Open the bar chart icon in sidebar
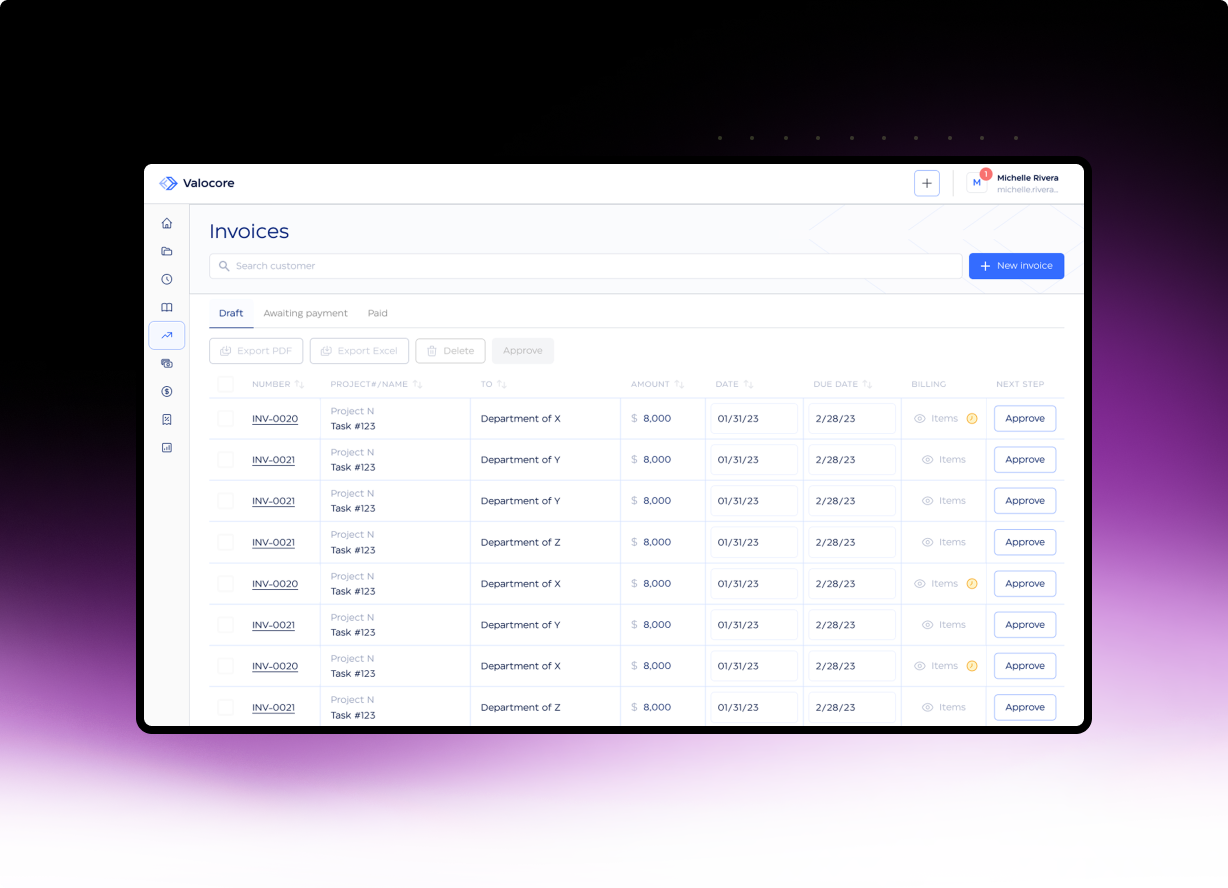 [167, 447]
